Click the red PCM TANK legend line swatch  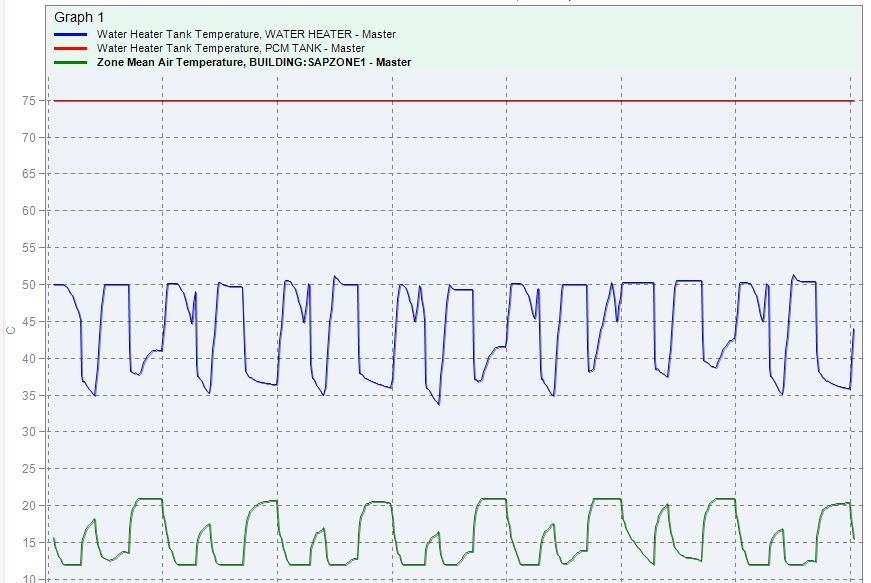coord(71,48)
